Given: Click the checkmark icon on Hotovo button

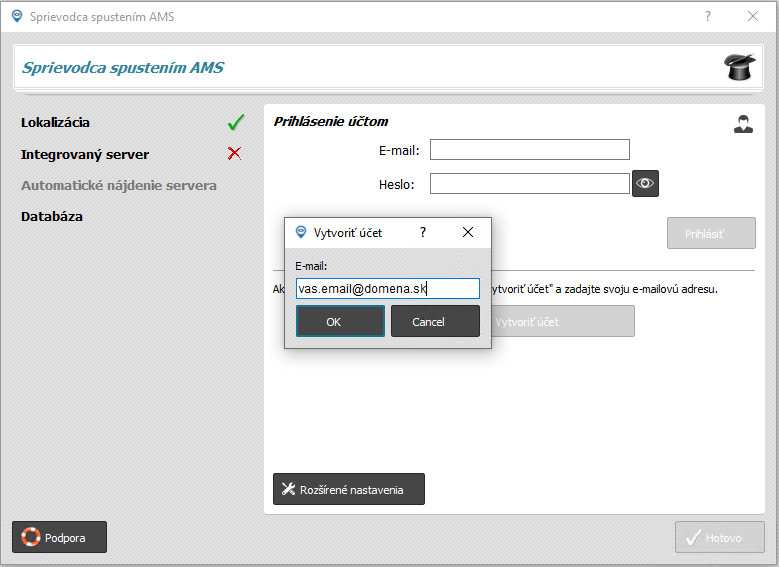Looking at the screenshot, I should pyautogui.click(x=694, y=537).
